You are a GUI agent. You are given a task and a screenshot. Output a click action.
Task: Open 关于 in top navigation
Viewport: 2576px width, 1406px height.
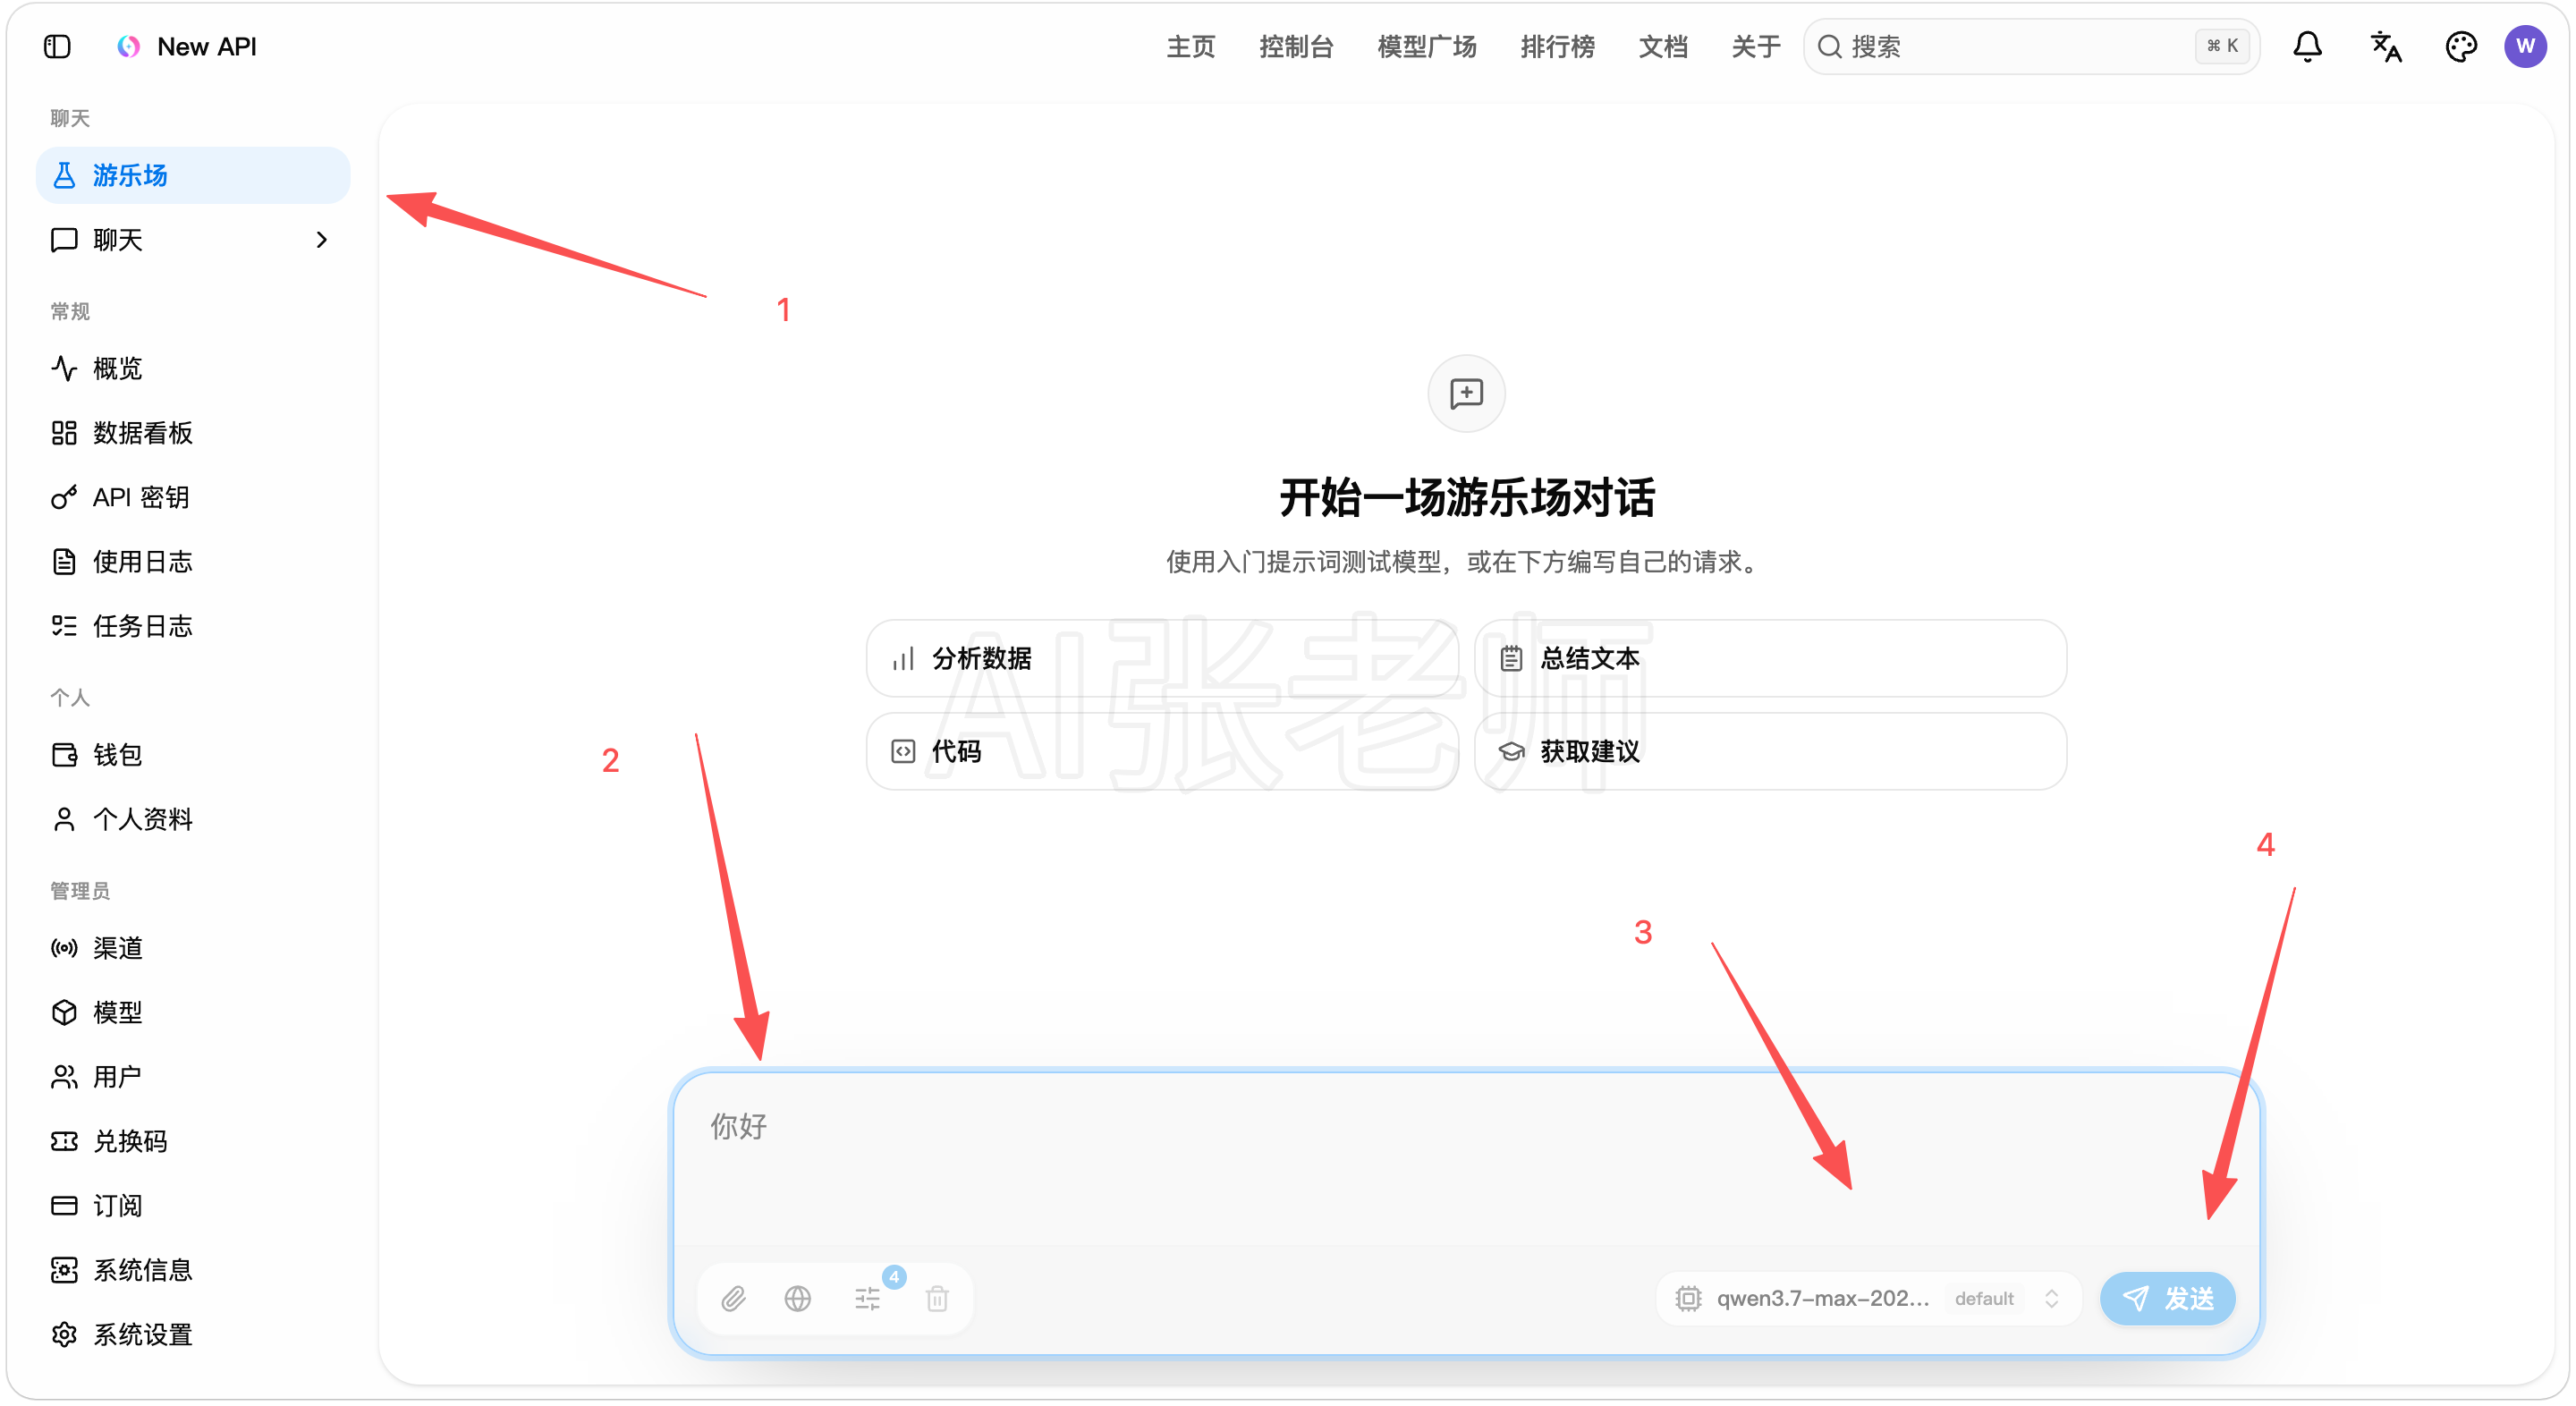(1756, 47)
